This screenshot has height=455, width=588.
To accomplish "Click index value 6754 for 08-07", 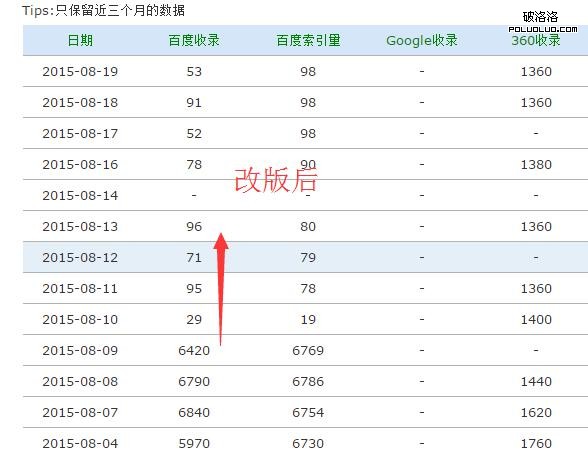I will pyautogui.click(x=308, y=413).
